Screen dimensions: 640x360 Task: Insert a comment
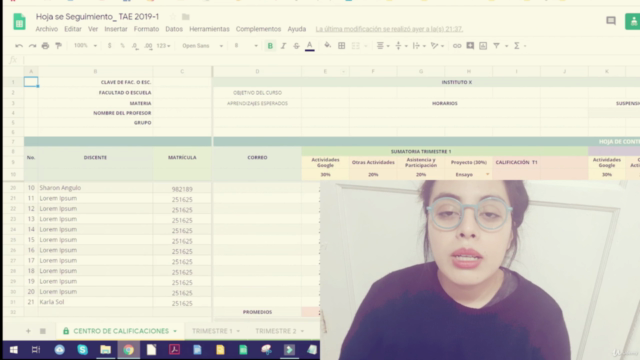pos(470,46)
